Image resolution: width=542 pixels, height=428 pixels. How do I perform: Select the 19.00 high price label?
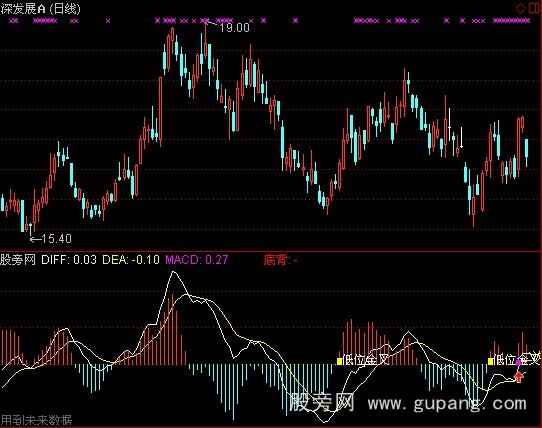(x=234, y=28)
